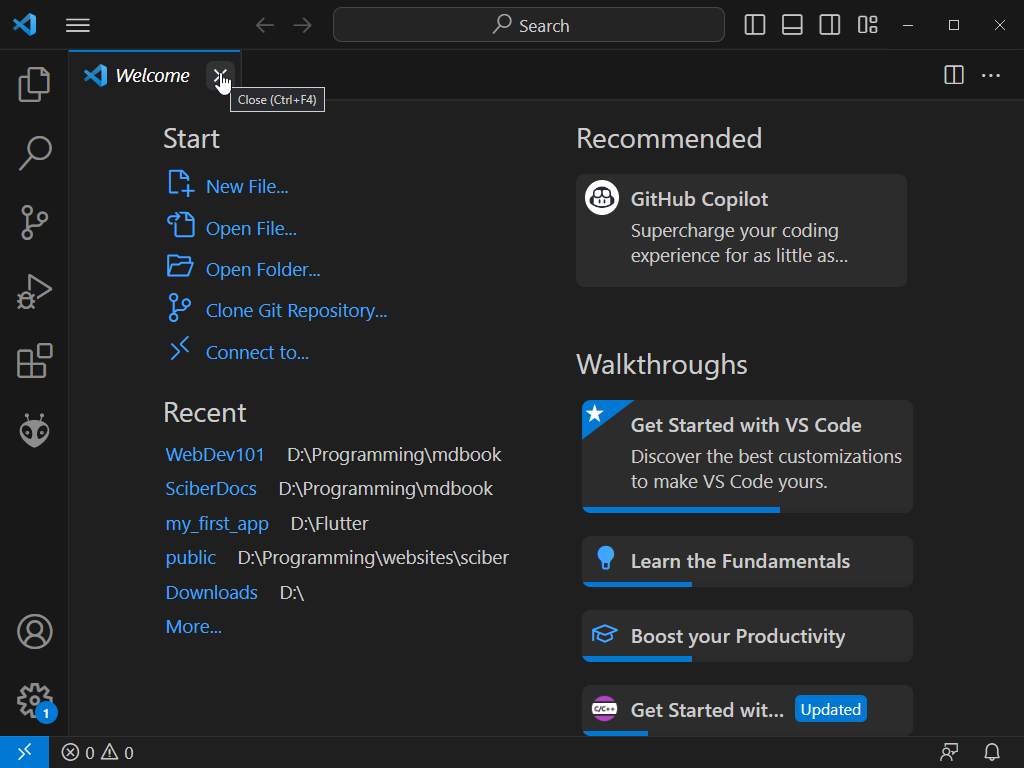Click the Open Folder icon
The height and width of the screenshot is (768, 1024).
click(x=180, y=266)
